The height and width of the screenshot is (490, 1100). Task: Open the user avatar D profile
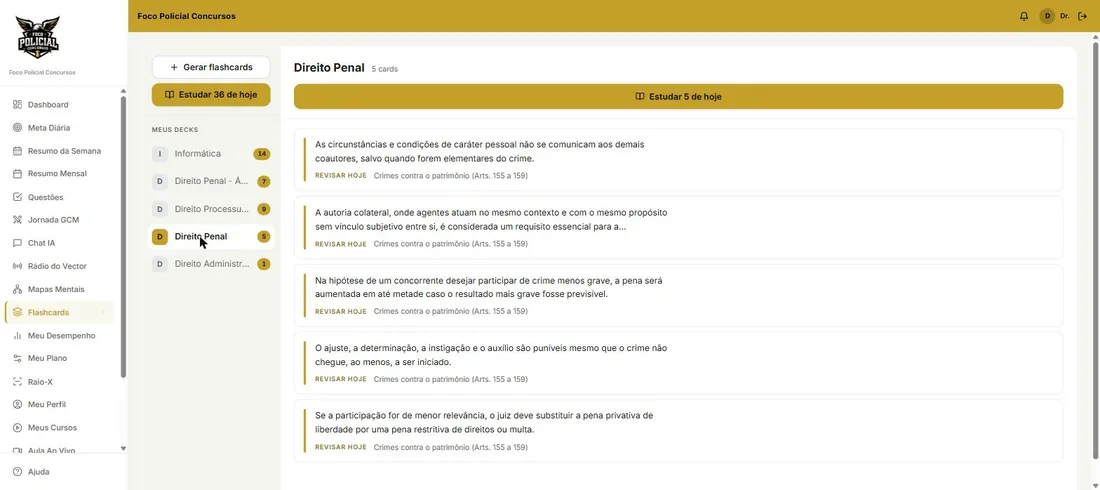1047,16
